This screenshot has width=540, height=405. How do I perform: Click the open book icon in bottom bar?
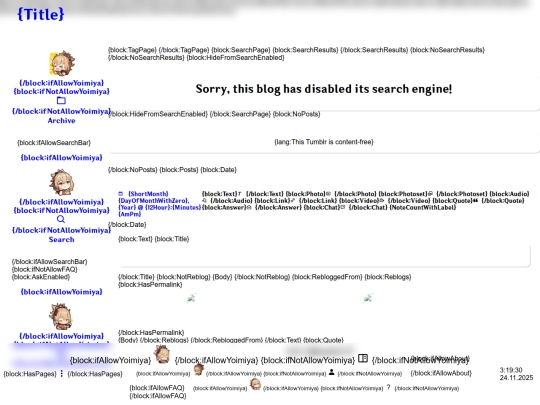tap(363, 359)
